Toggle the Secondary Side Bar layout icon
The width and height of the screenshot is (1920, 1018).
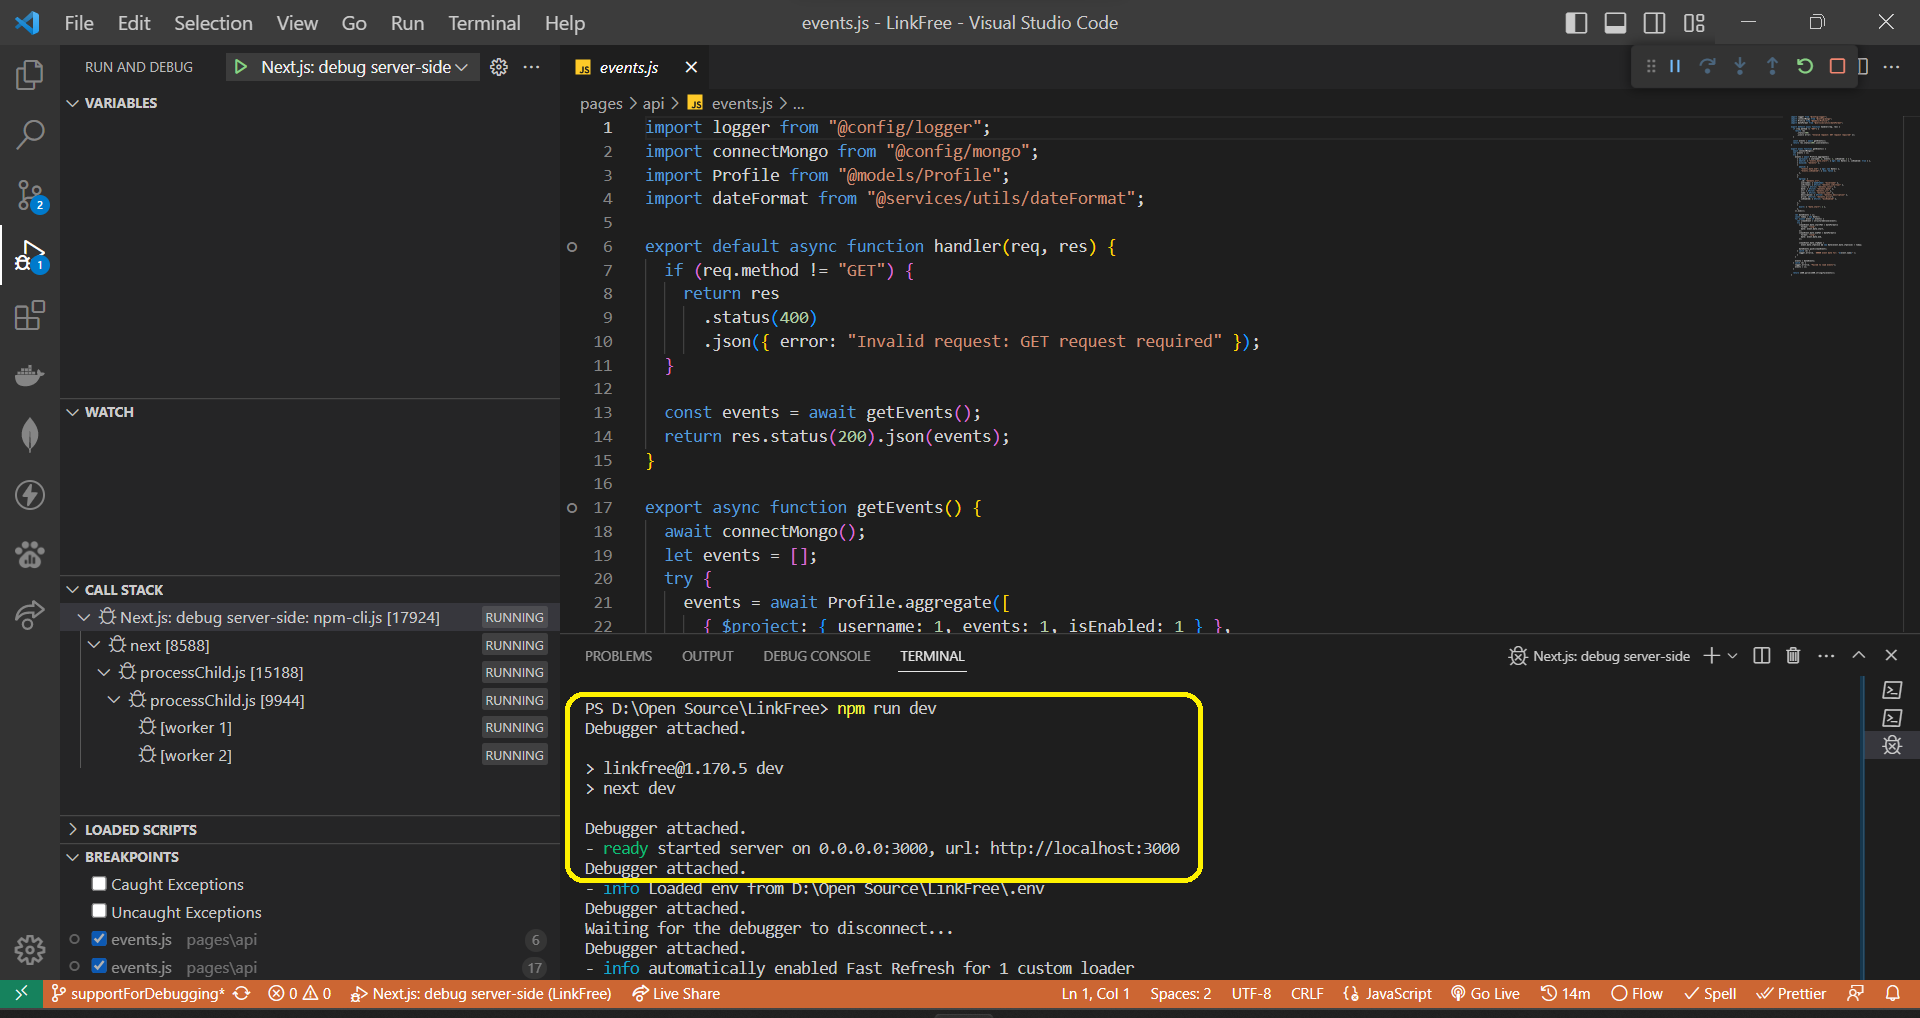[x=1654, y=23]
